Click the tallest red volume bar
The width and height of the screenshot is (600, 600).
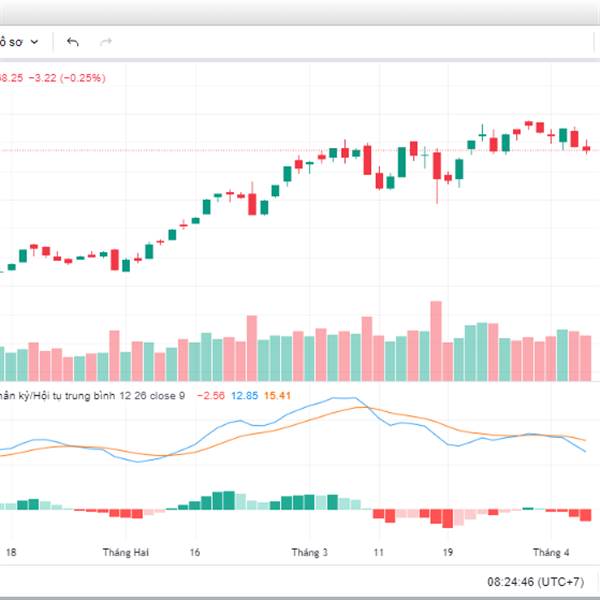(436, 341)
